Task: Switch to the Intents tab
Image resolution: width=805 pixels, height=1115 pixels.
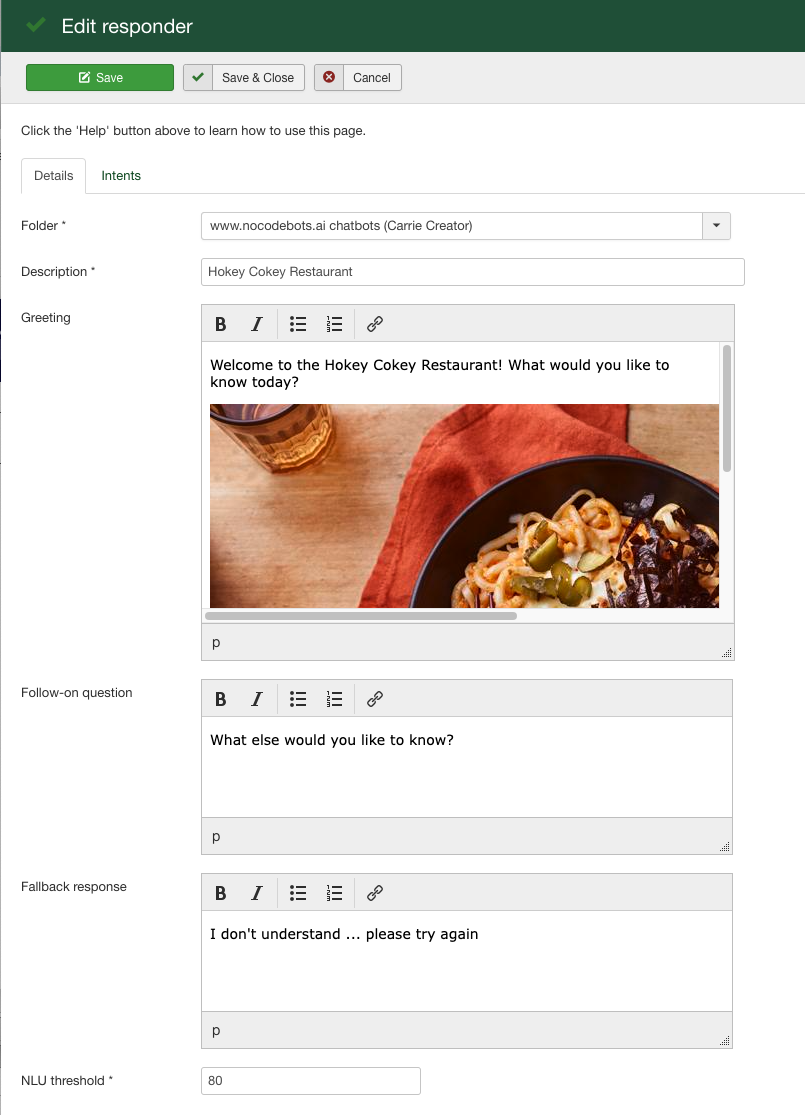Action: coord(121,176)
